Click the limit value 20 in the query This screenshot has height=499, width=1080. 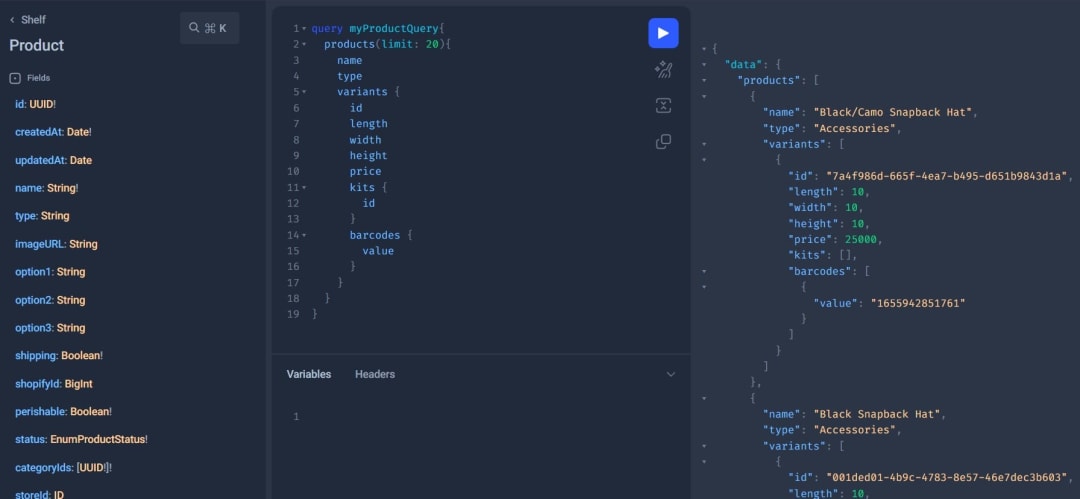pos(432,45)
